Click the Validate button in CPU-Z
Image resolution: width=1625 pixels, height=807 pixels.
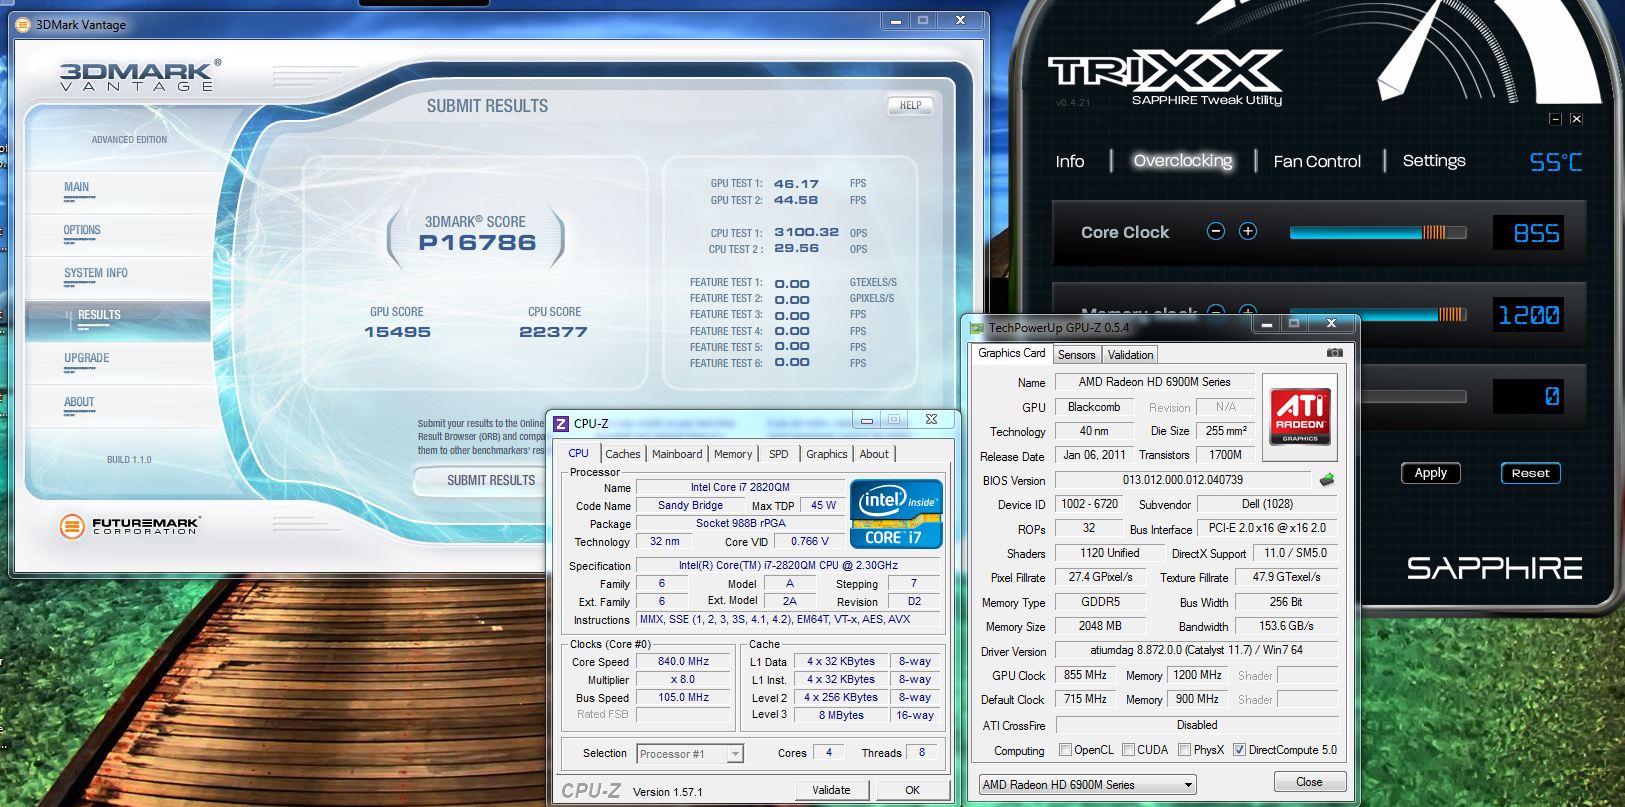[x=831, y=790]
